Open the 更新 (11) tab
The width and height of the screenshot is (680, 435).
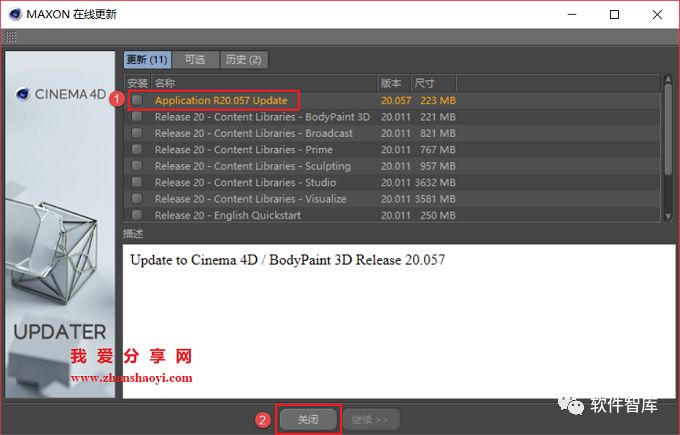pyautogui.click(x=147, y=59)
